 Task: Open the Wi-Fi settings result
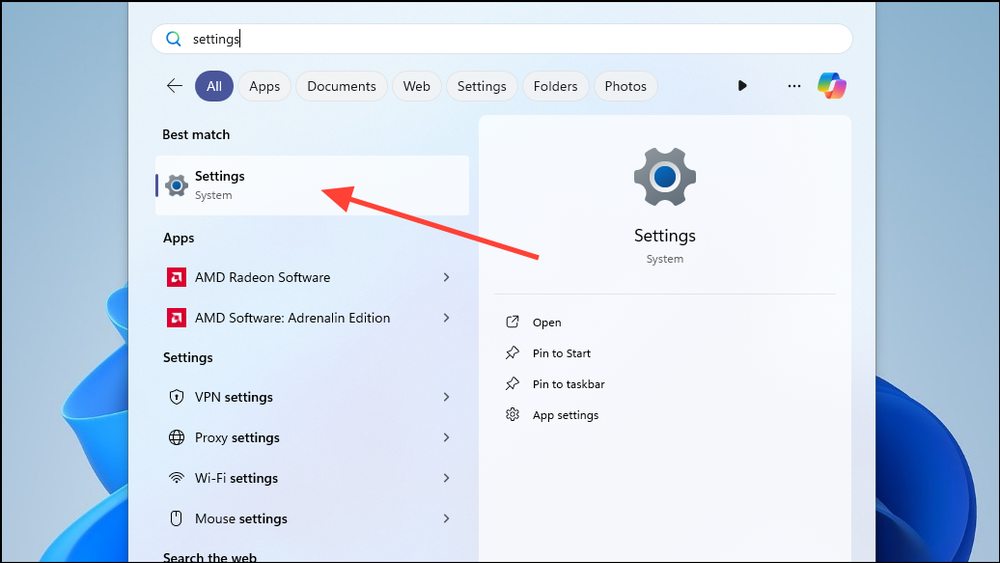pyautogui.click(x=312, y=478)
